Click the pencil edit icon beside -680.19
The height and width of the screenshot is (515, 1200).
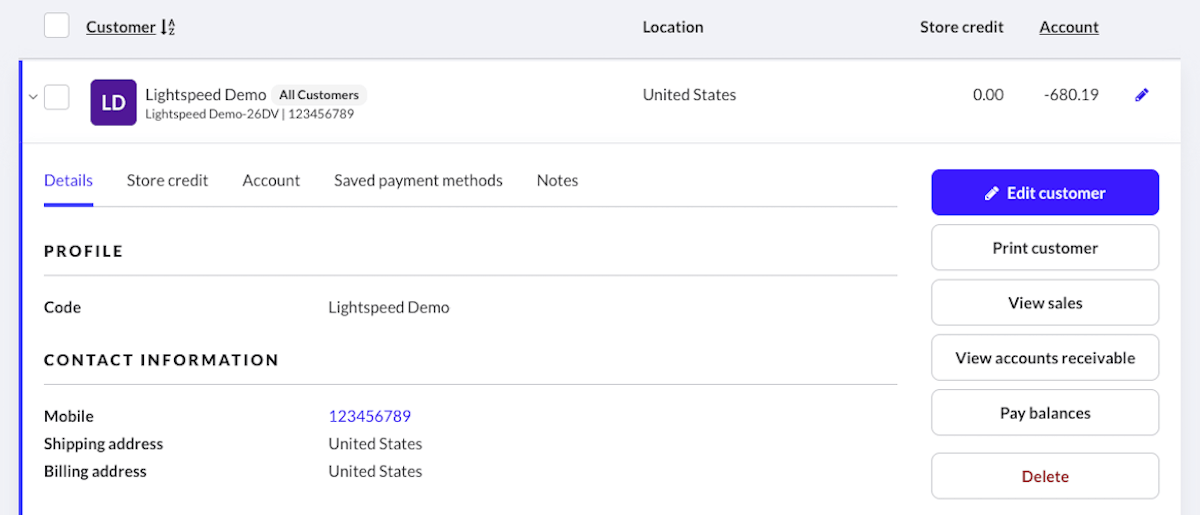pyautogui.click(x=1142, y=95)
